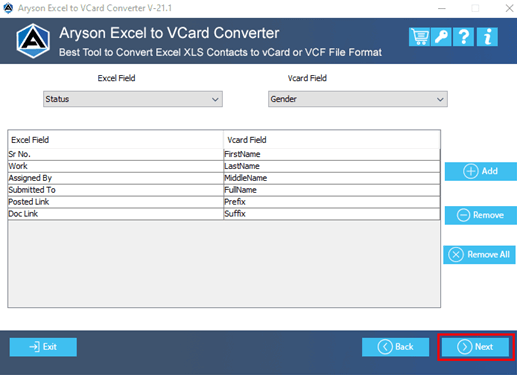Click the LastName cell
Viewport: 517px width, 375px height.
coord(332,166)
